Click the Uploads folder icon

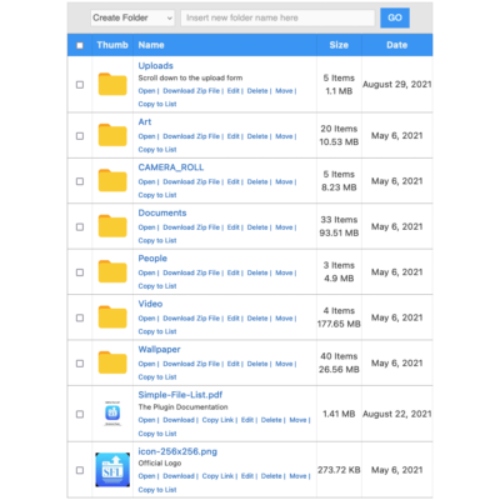[x=112, y=84]
